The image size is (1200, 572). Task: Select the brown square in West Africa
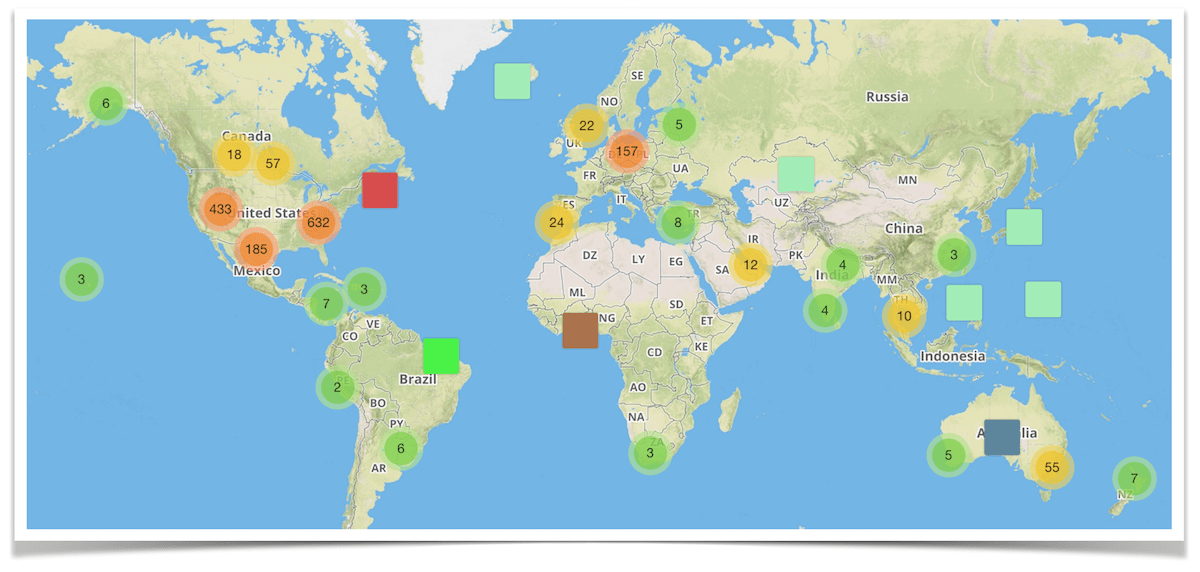(x=580, y=331)
